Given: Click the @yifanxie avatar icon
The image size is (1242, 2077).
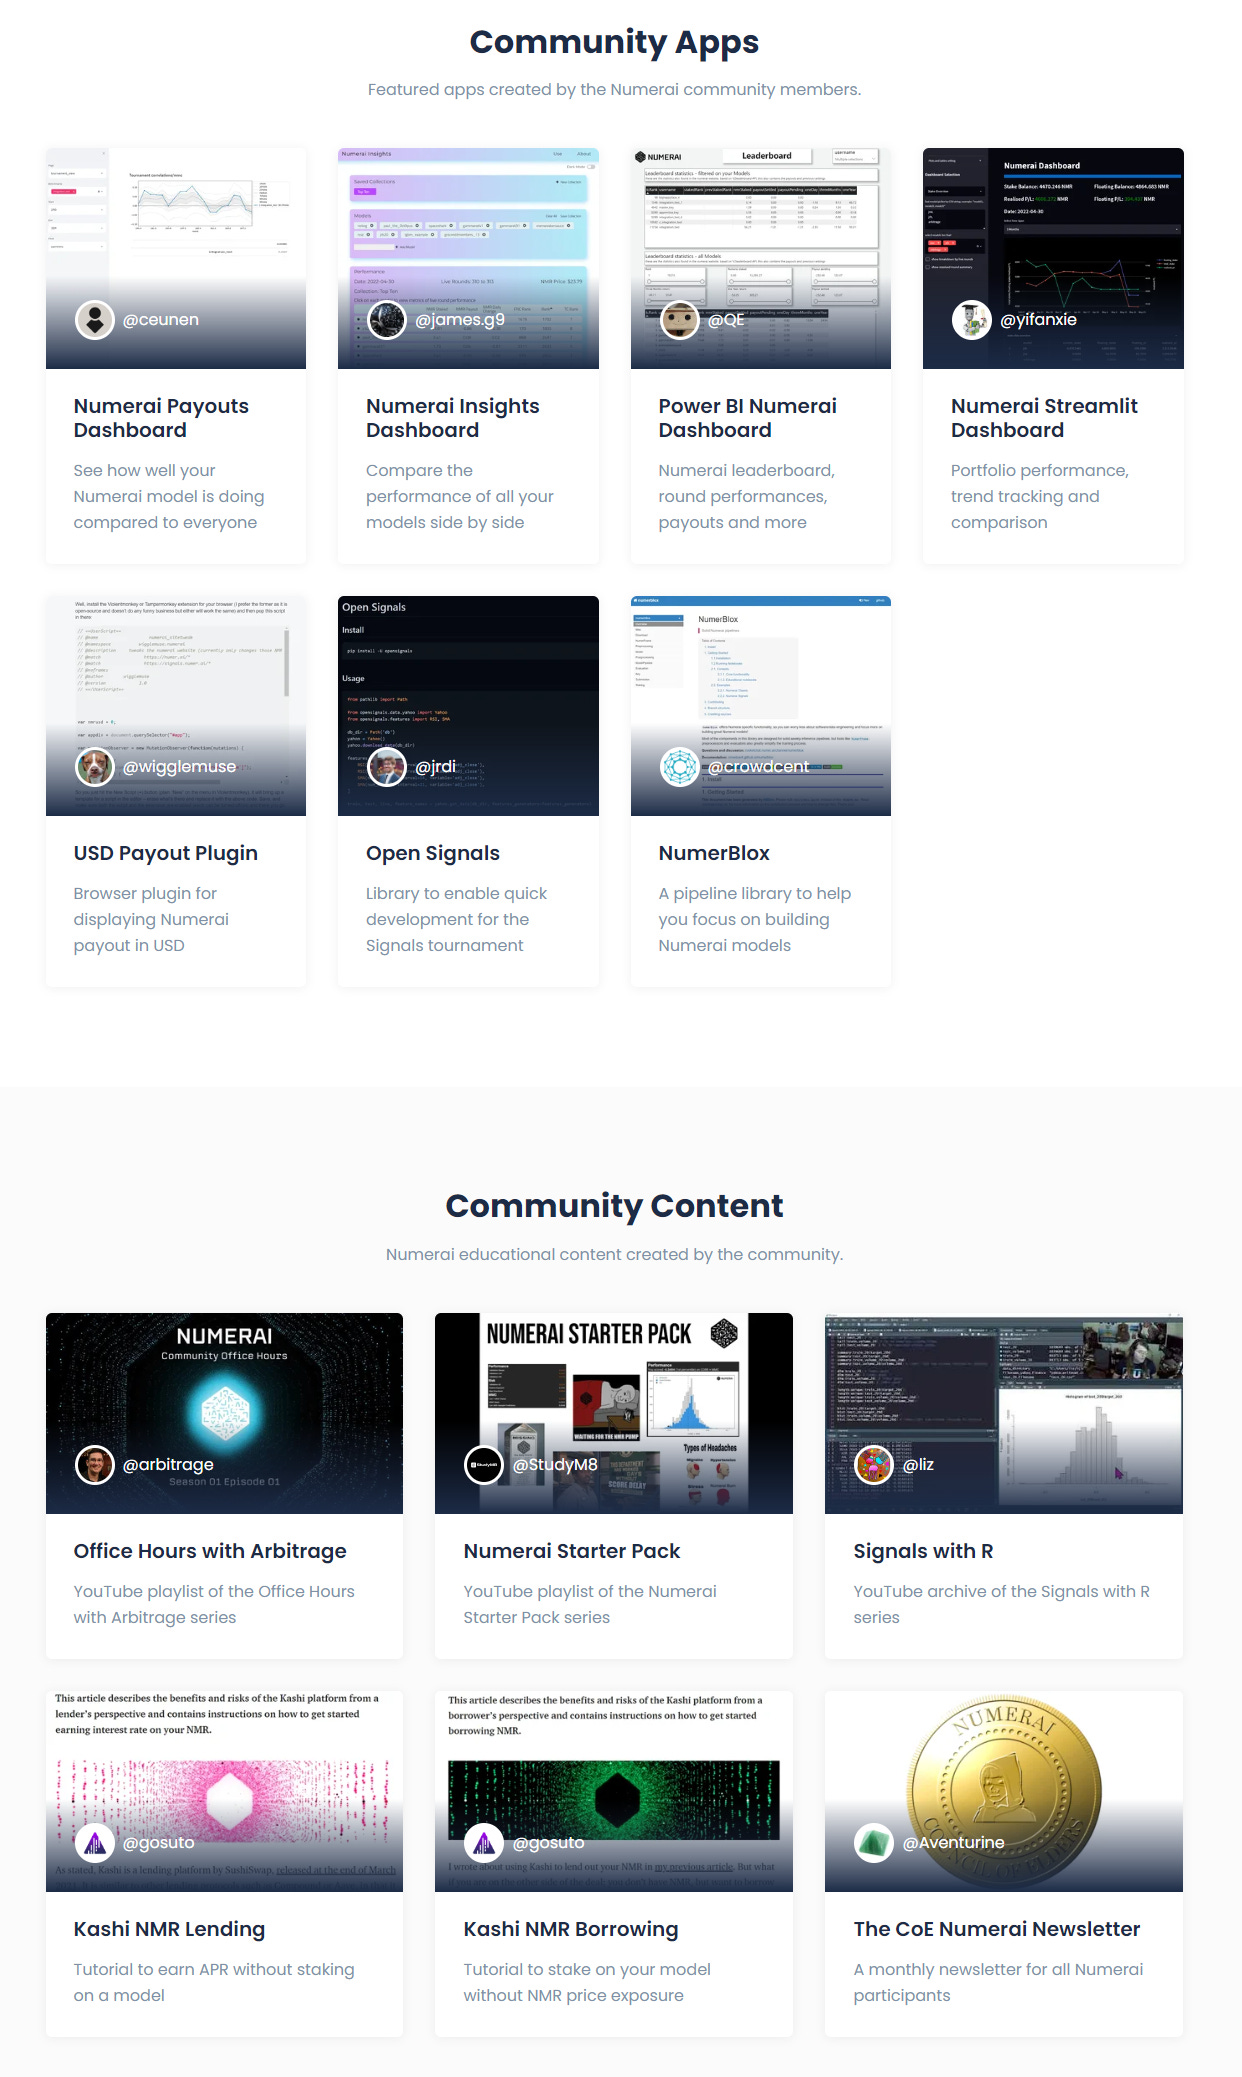Looking at the screenshot, I should click(971, 320).
